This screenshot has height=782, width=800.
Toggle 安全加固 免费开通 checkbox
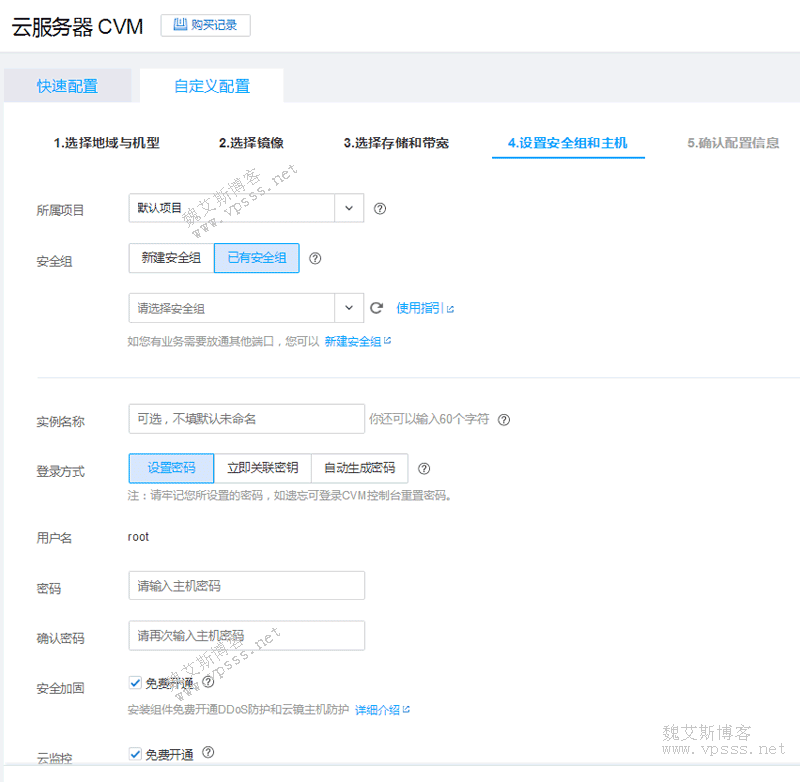pos(136,683)
